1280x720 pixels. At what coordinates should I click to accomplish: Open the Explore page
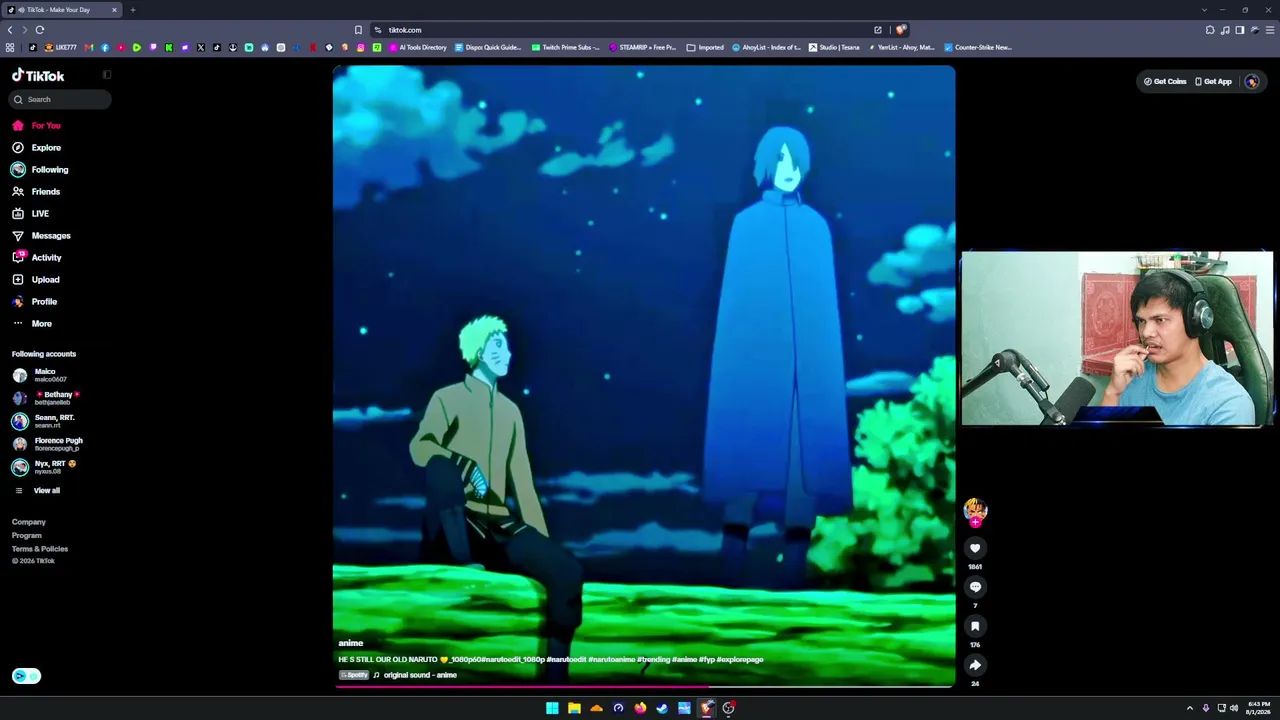click(x=36, y=148)
